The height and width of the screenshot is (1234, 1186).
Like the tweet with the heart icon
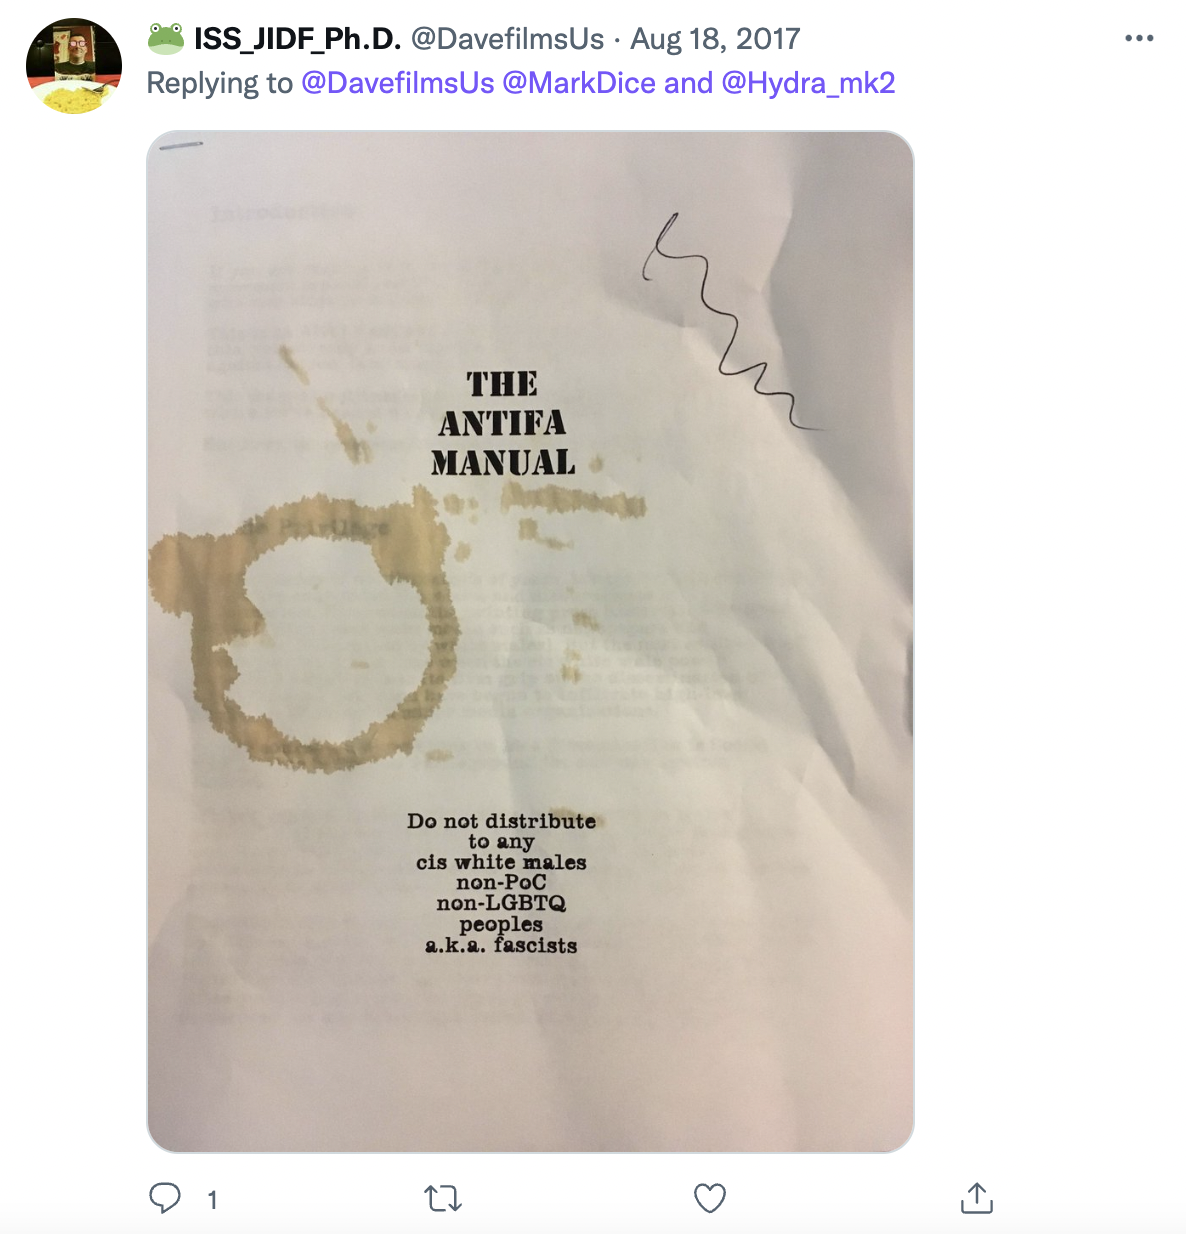(x=710, y=1198)
